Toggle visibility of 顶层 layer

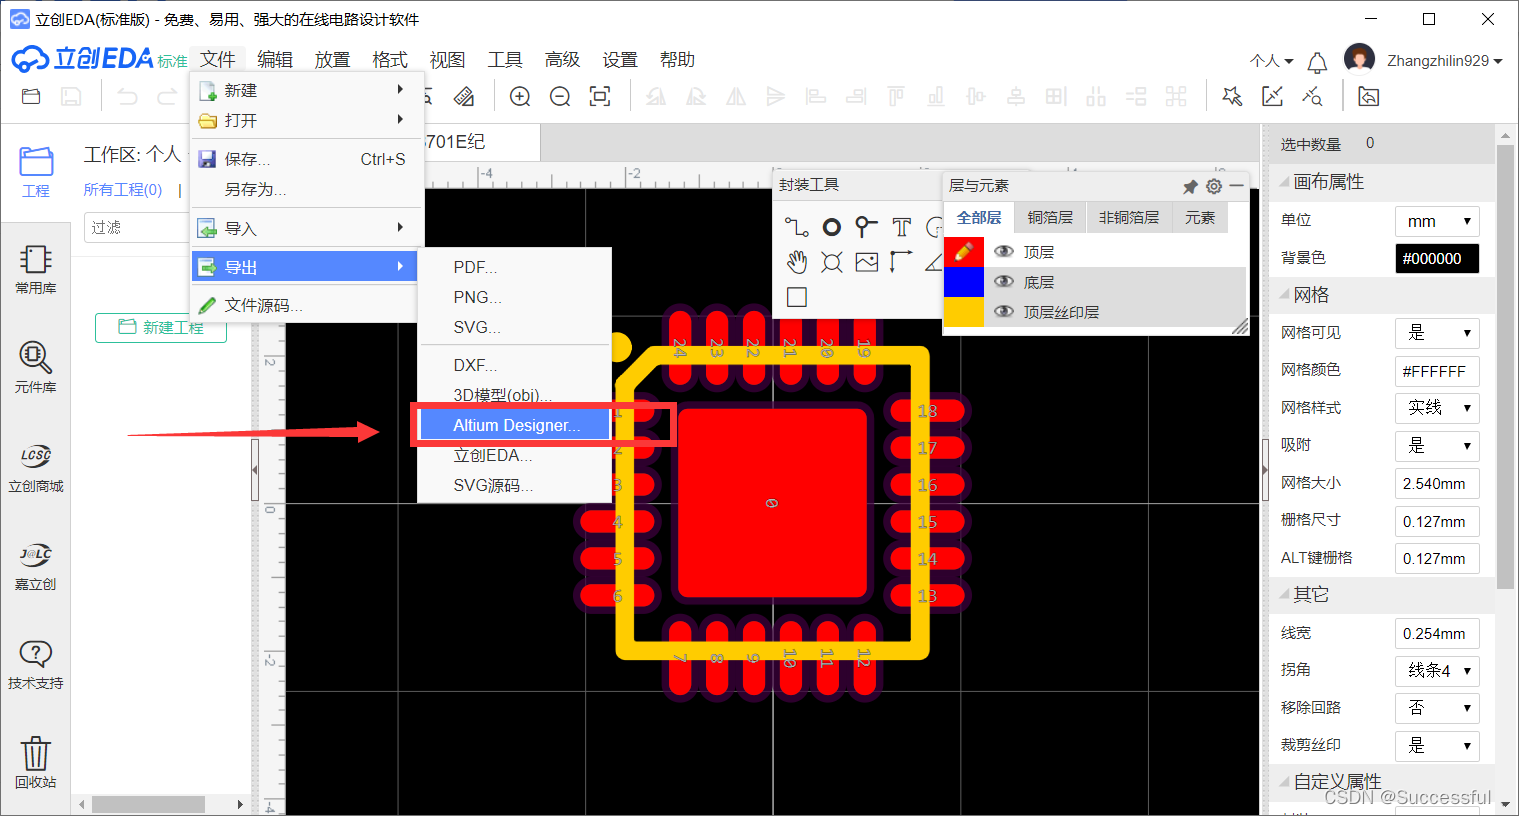pyautogui.click(x=1004, y=252)
